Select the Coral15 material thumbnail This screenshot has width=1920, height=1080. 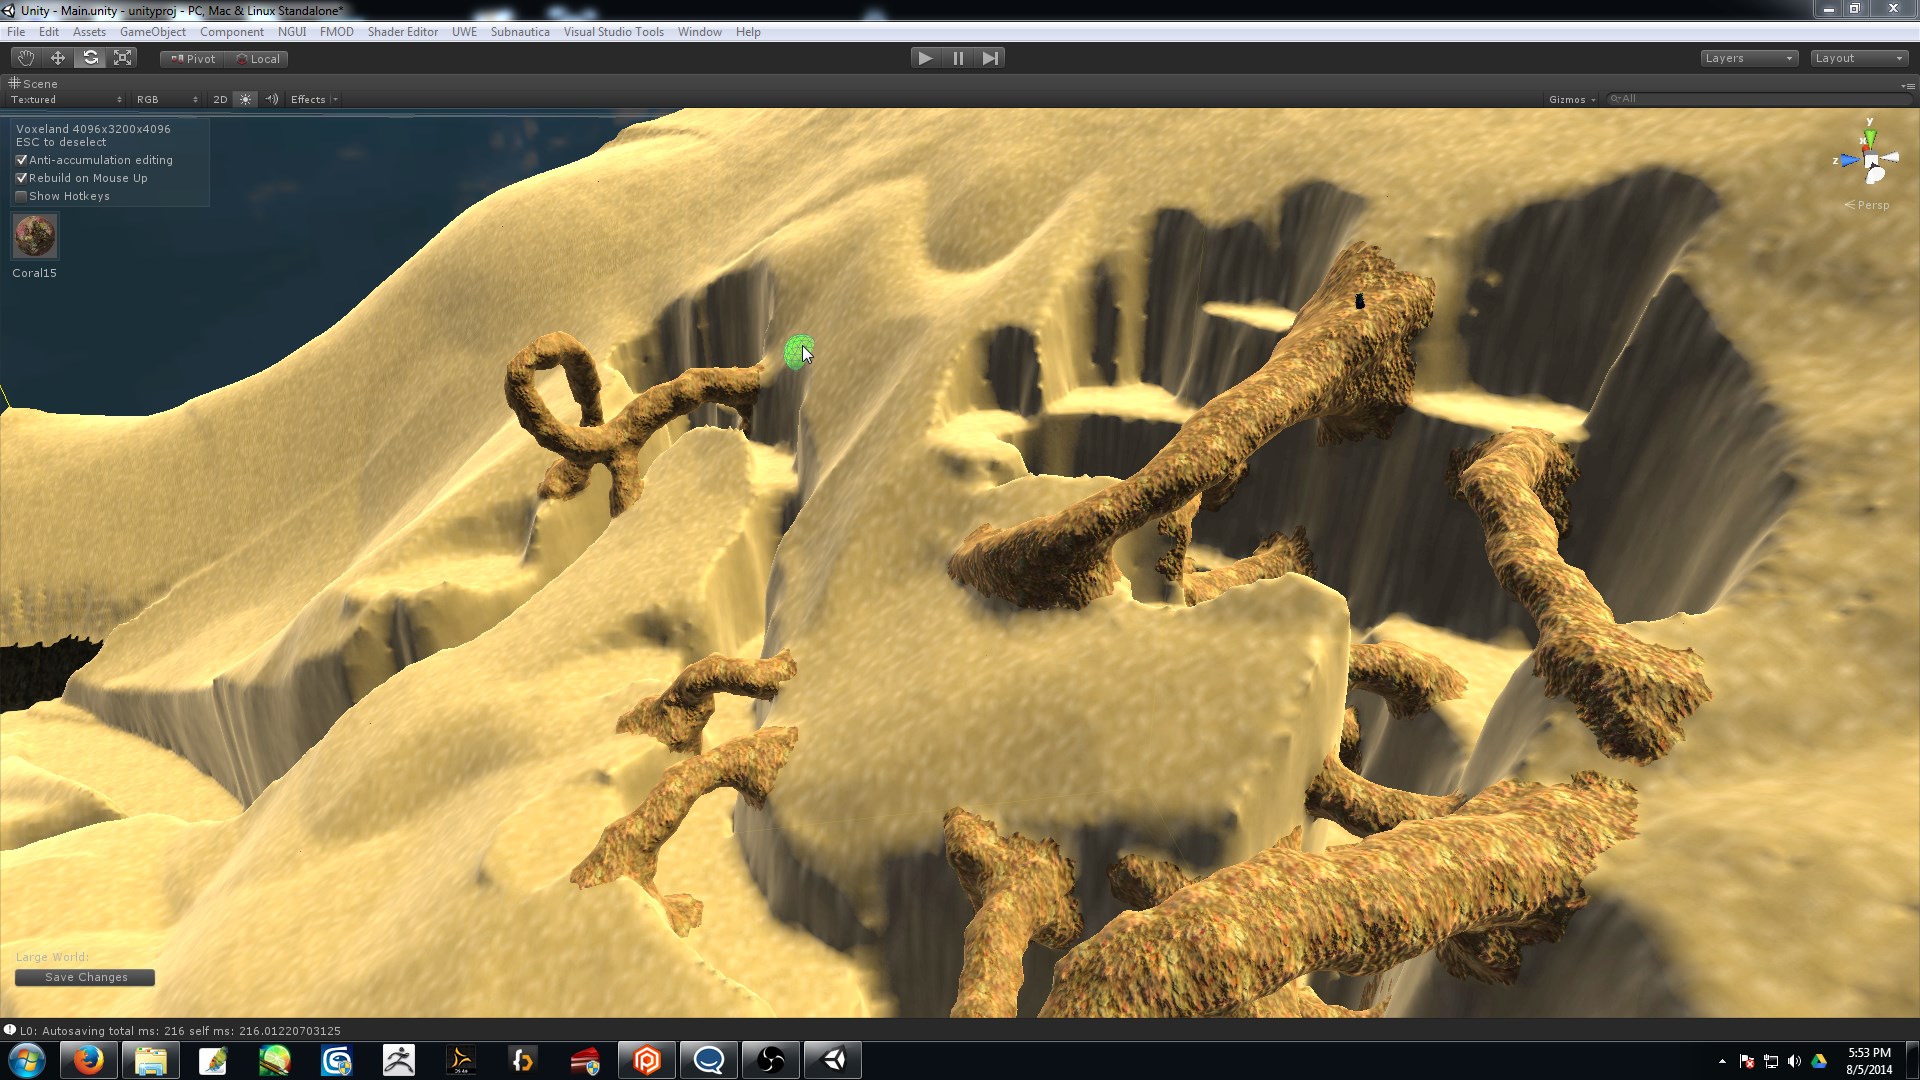35,236
